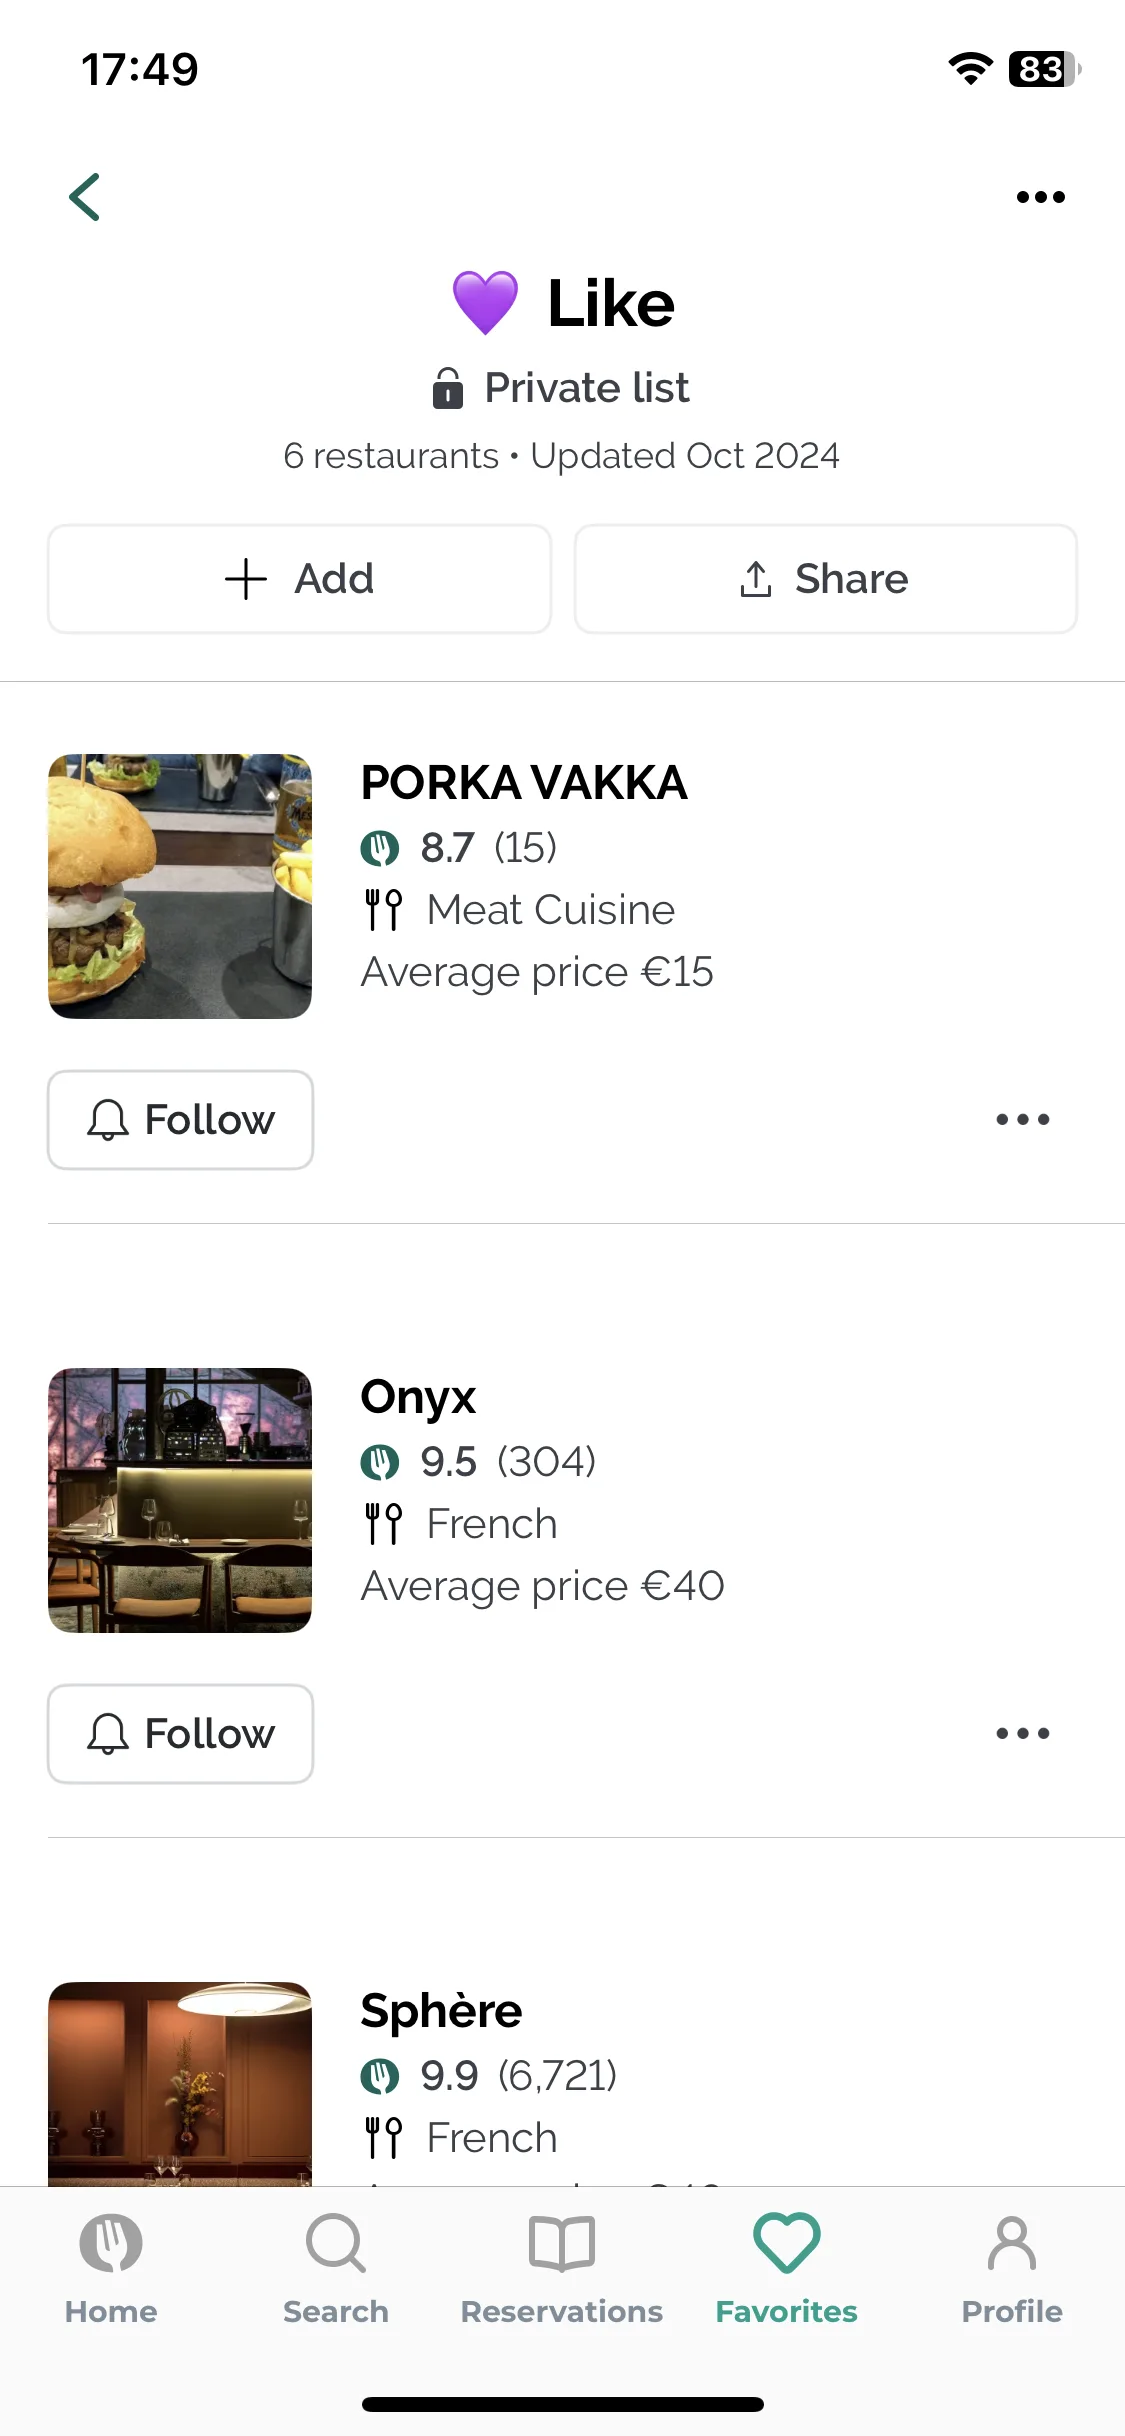This screenshot has width=1125, height=2436.
Task: Open PORKA VAKKA burger thumbnail
Action: (180, 886)
